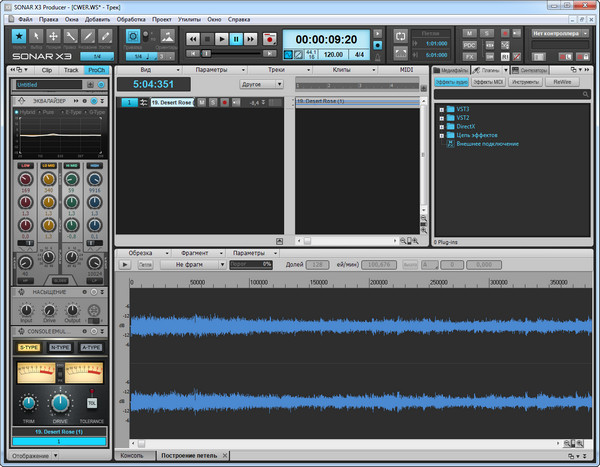Click the rewind-to-start transport button
Viewport: 600px width, 467px height.
point(193,39)
